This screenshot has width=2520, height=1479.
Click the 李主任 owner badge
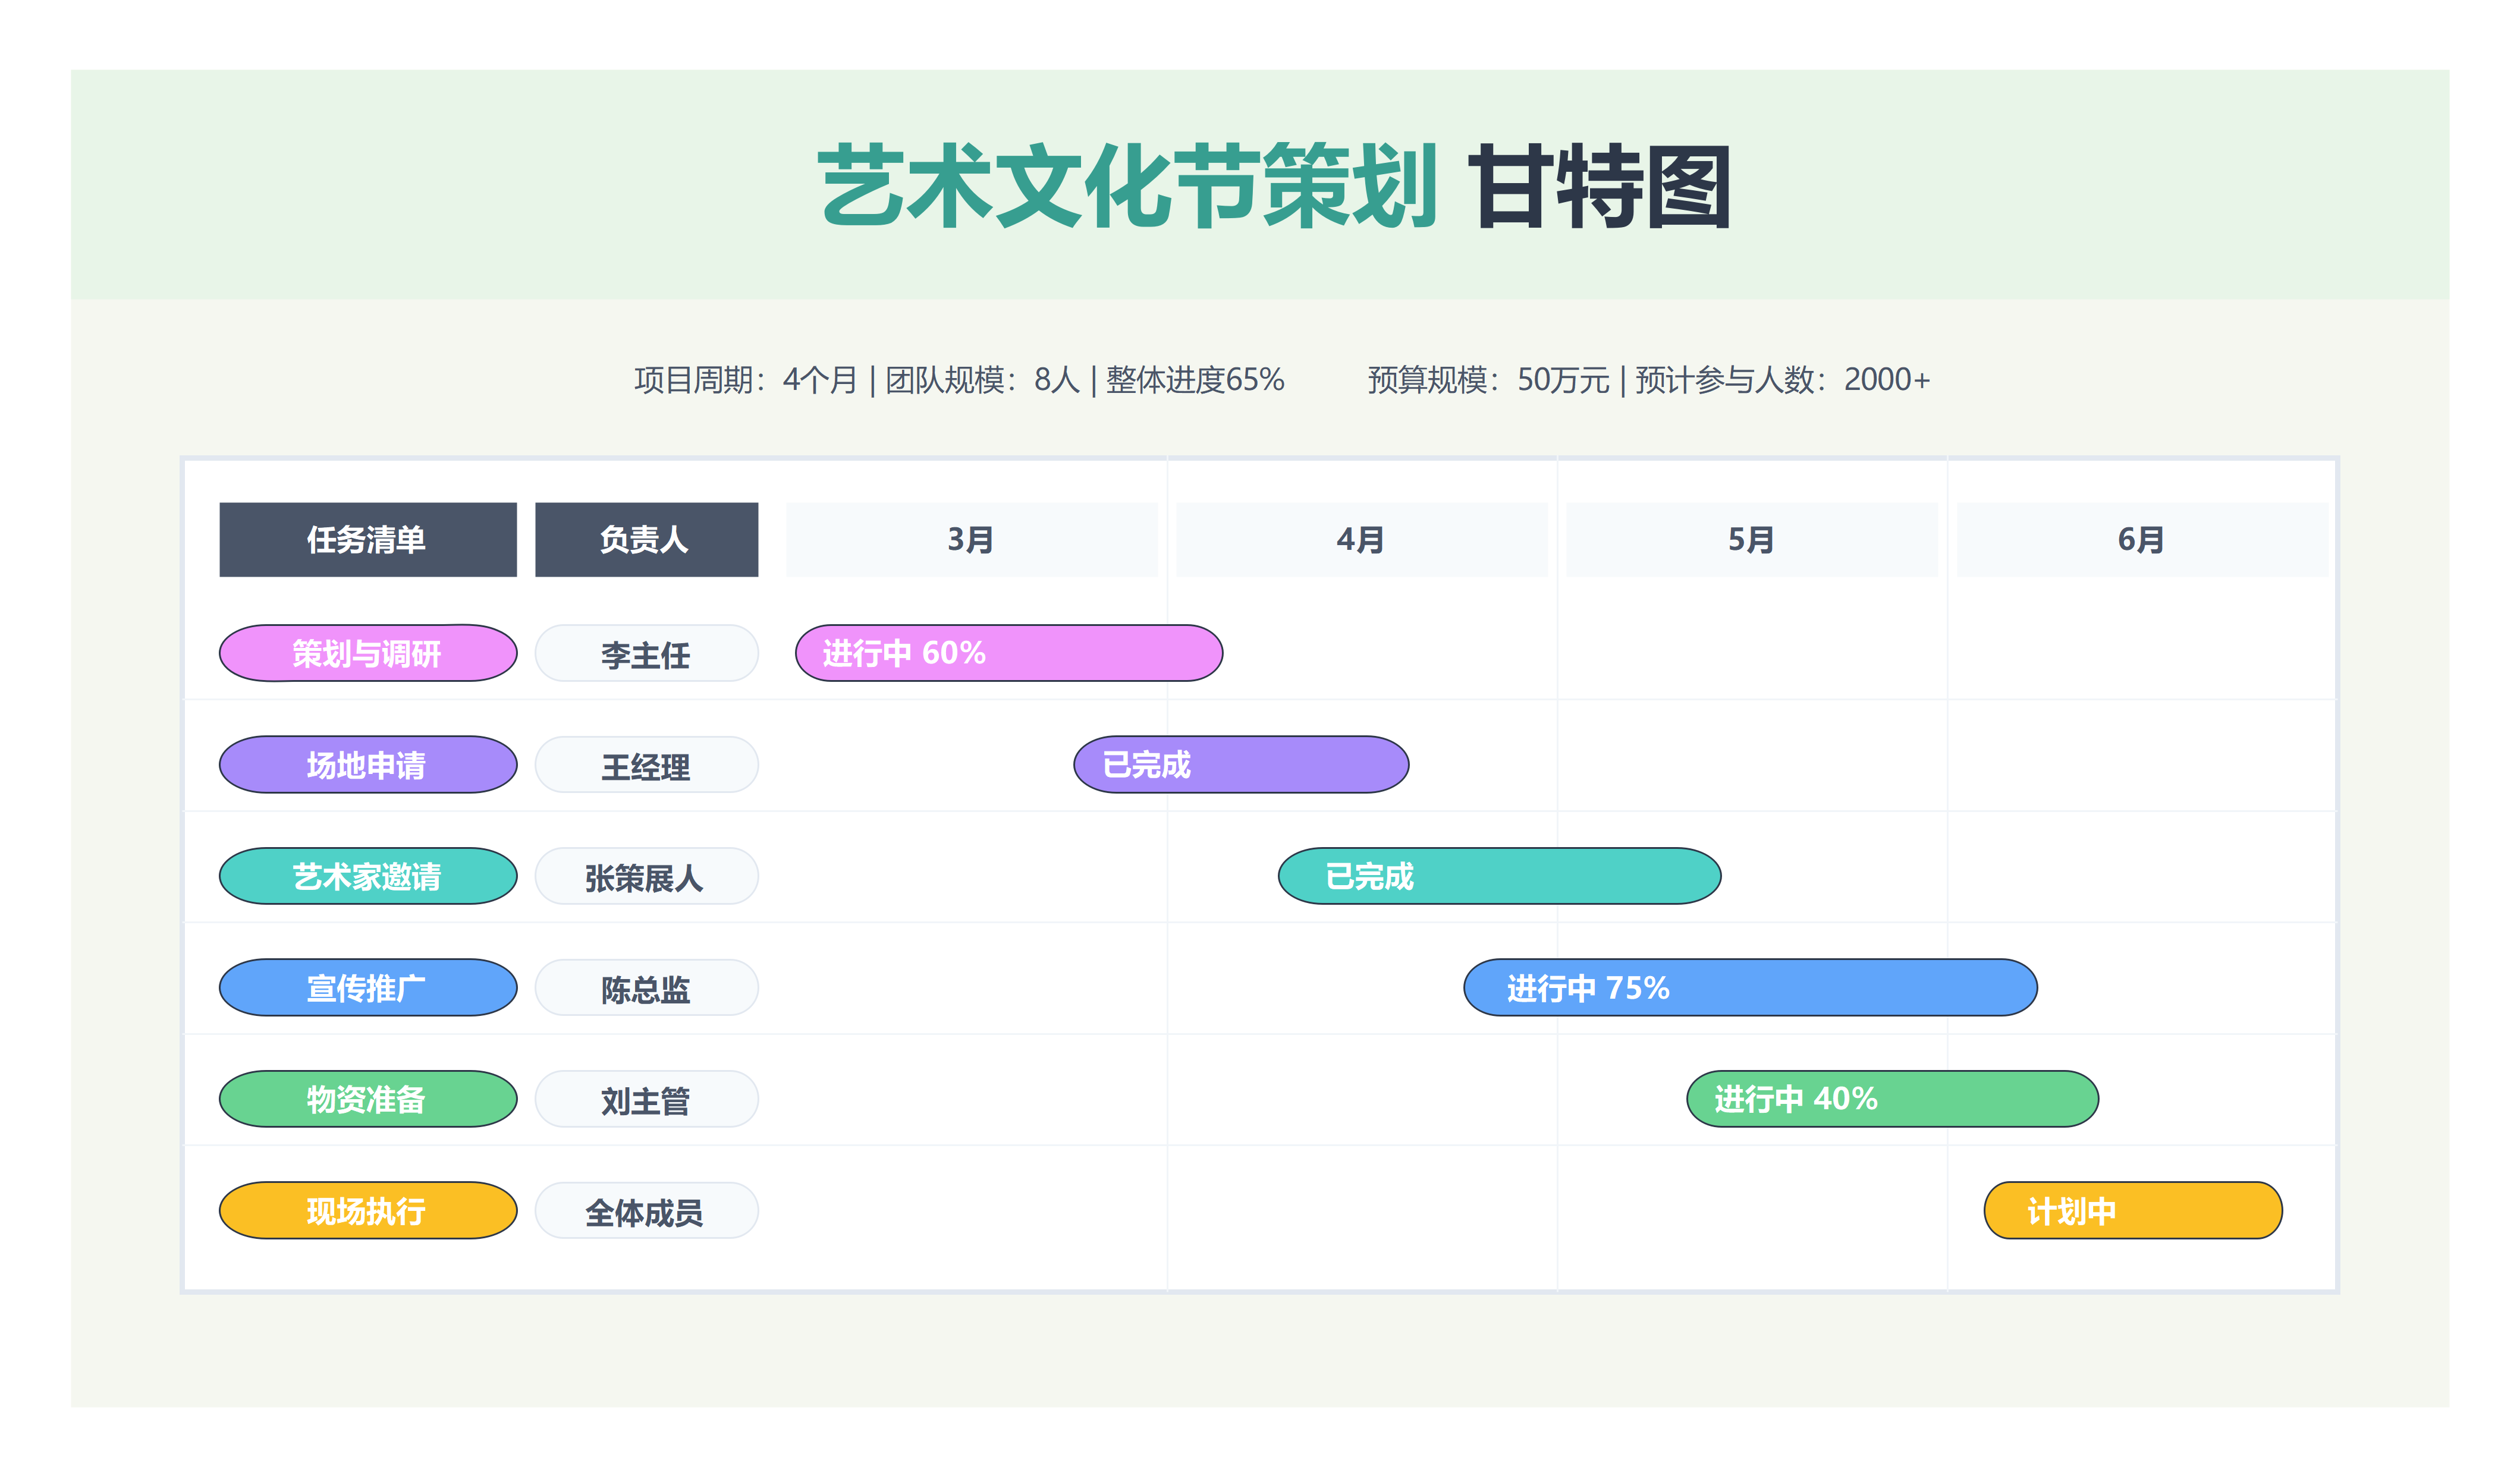click(x=646, y=653)
